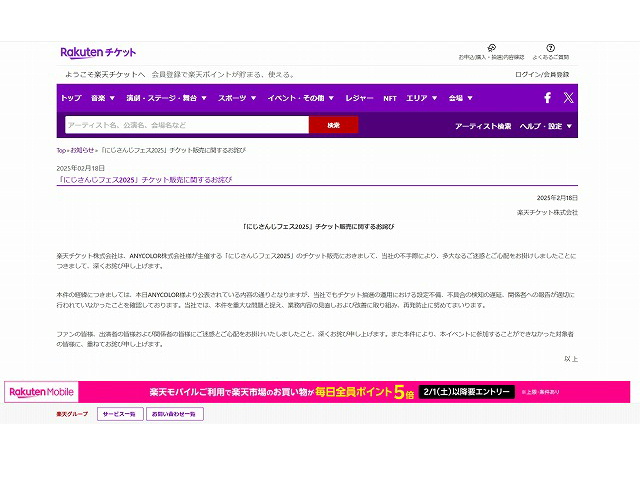Go to トップ in the navigation bar

click(x=71, y=98)
